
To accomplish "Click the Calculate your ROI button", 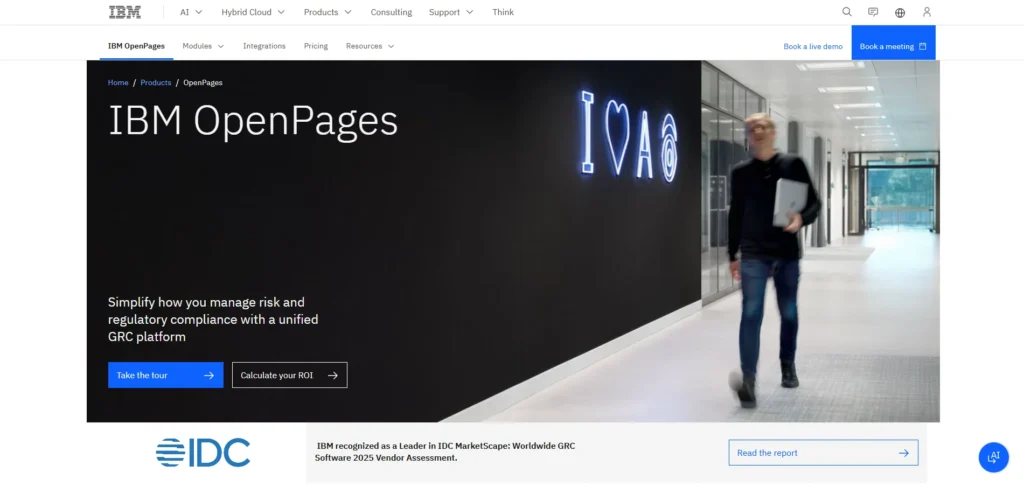I will click(290, 375).
